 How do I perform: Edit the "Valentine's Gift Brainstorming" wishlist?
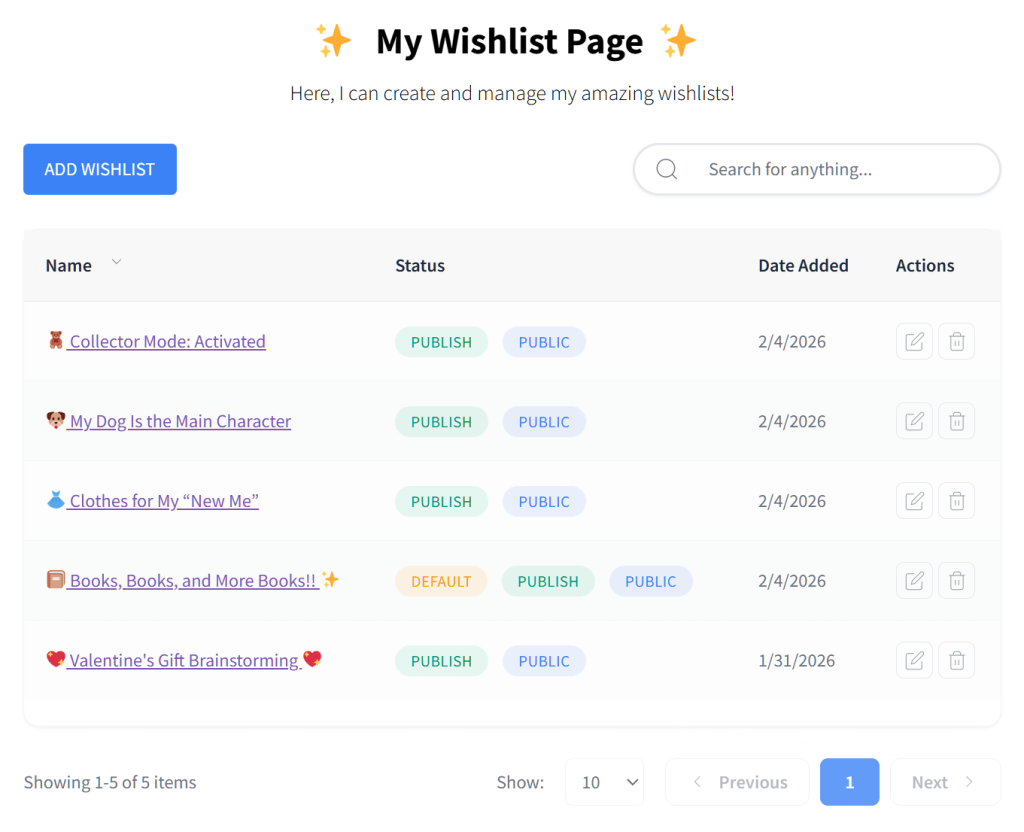[x=914, y=661]
